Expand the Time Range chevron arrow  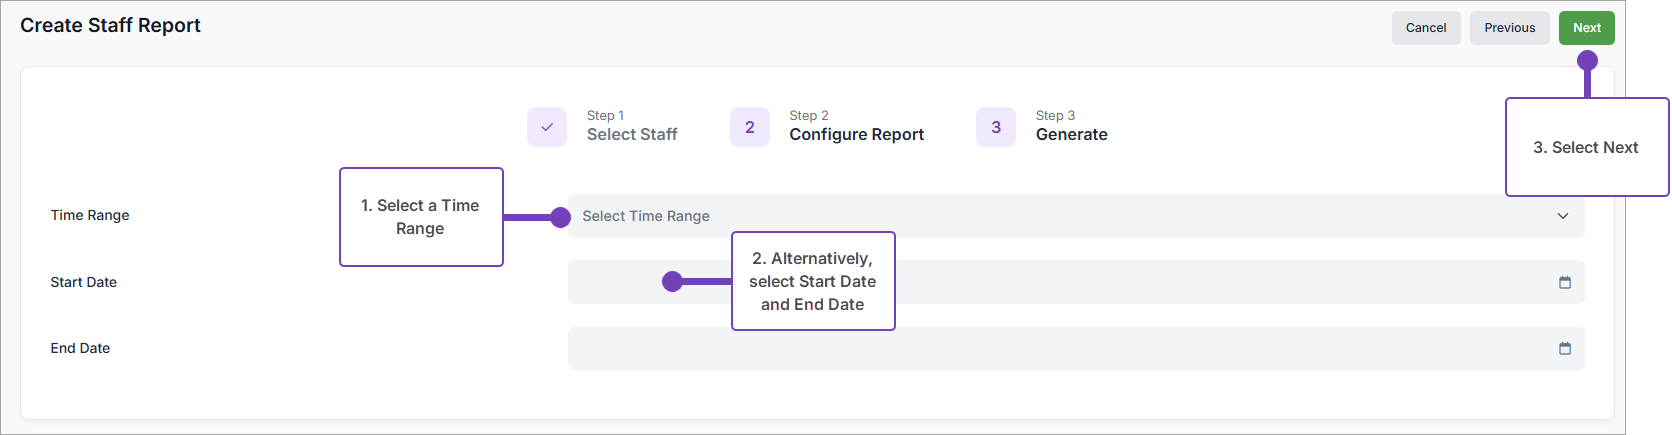click(x=1563, y=216)
